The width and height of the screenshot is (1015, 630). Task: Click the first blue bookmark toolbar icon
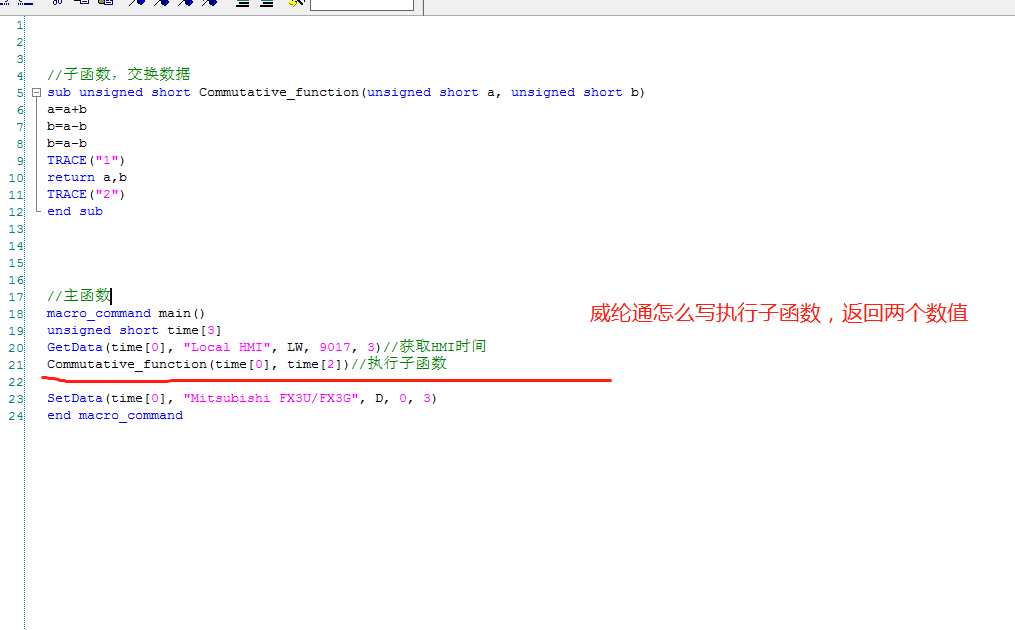tap(137, 3)
